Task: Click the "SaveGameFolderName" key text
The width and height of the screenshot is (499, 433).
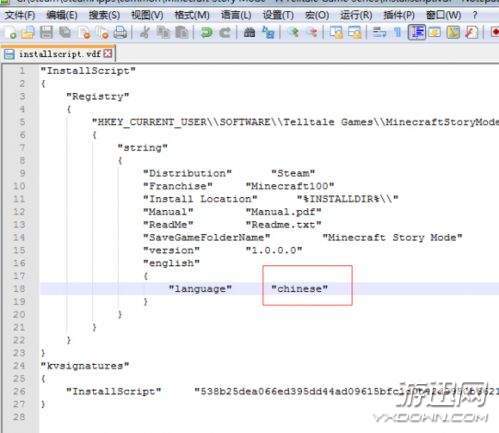Action: tap(207, 238)
